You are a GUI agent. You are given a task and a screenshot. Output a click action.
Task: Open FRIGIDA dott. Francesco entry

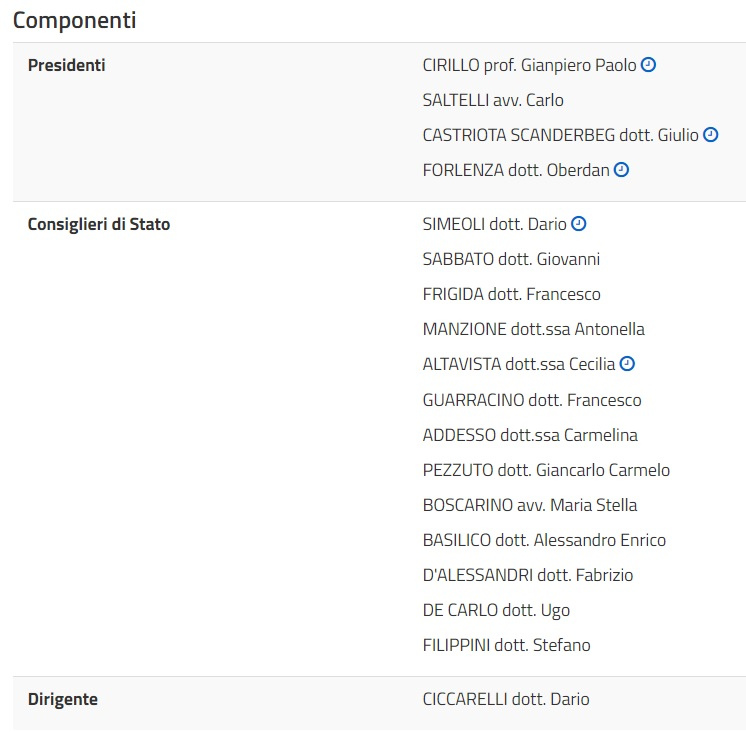[x=511, y=294]
